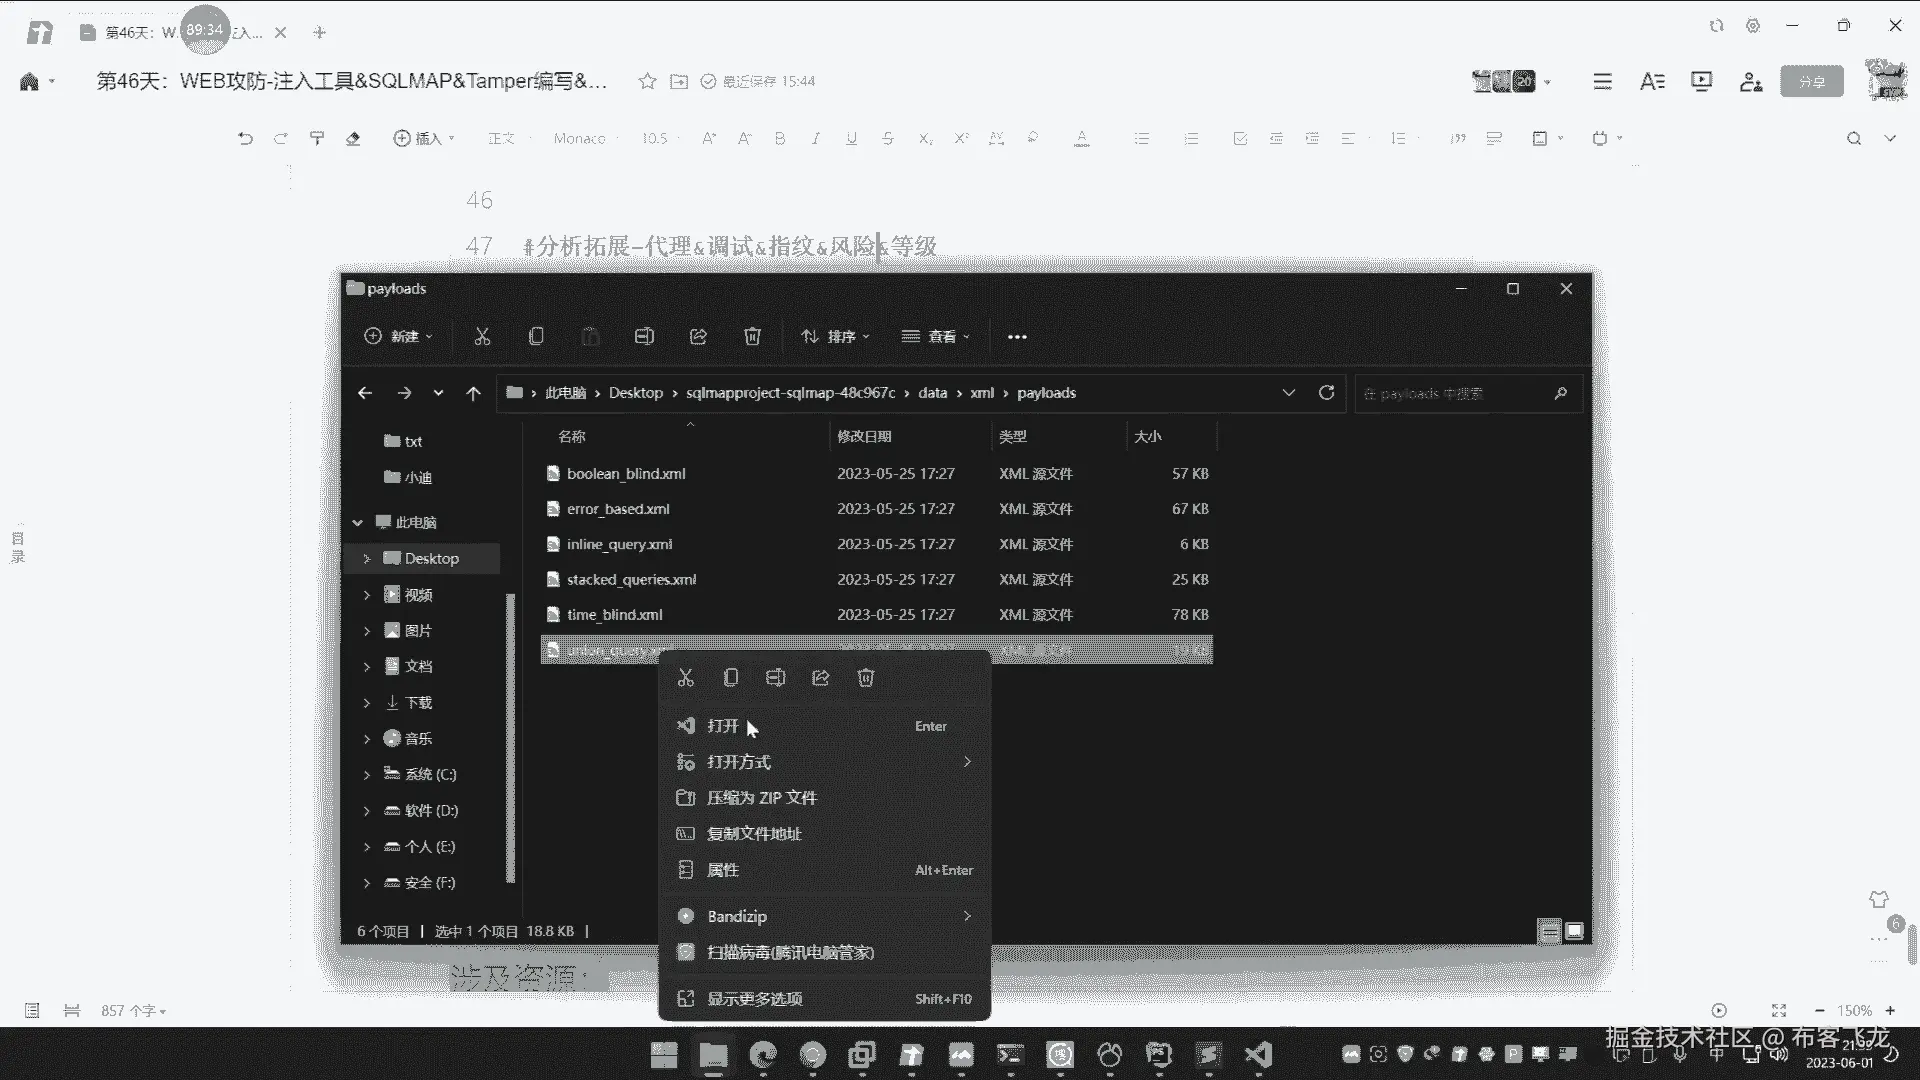Navigate up one folder with up arrow
Screen dimensions: 1920x1080
pyautogui.click(x=473, y=393)
